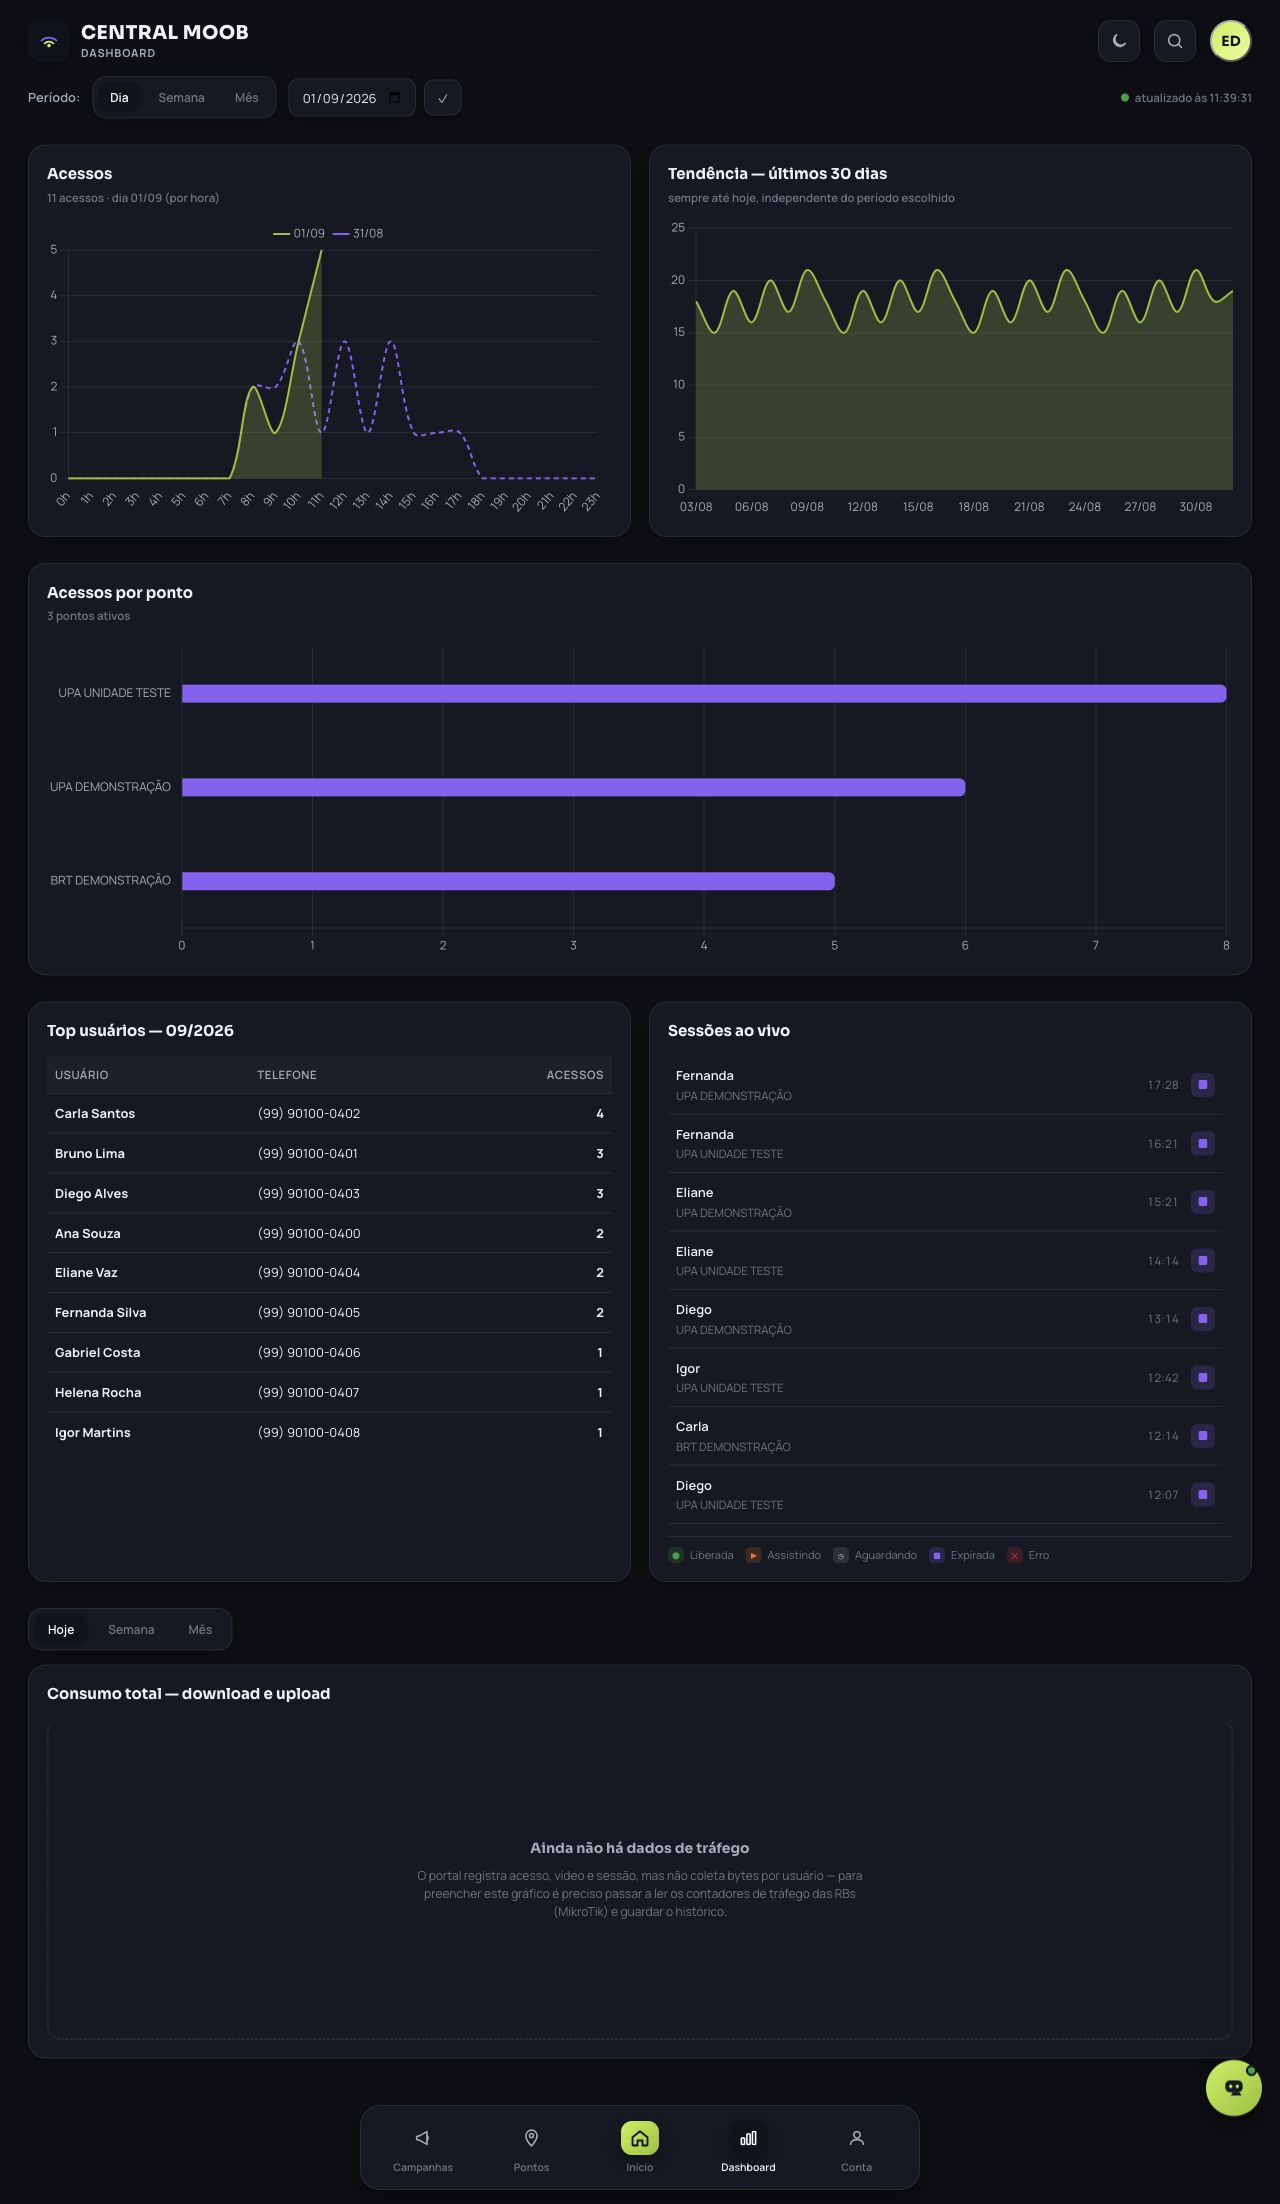This screenshot has height=2204, width=1280.
Task: Go to Campanhas in bottom navigation
Action: pyautogui.click(x=423, y=2148)
